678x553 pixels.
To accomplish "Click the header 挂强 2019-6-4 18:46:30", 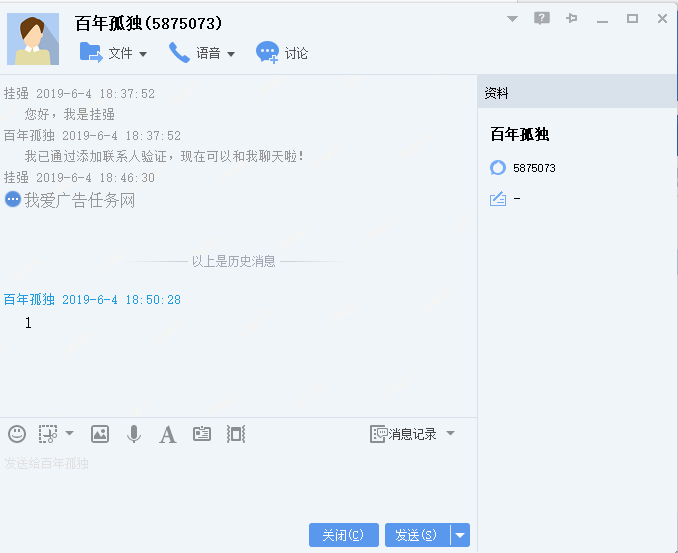I will pyautogui.click(x=79, y=177).
